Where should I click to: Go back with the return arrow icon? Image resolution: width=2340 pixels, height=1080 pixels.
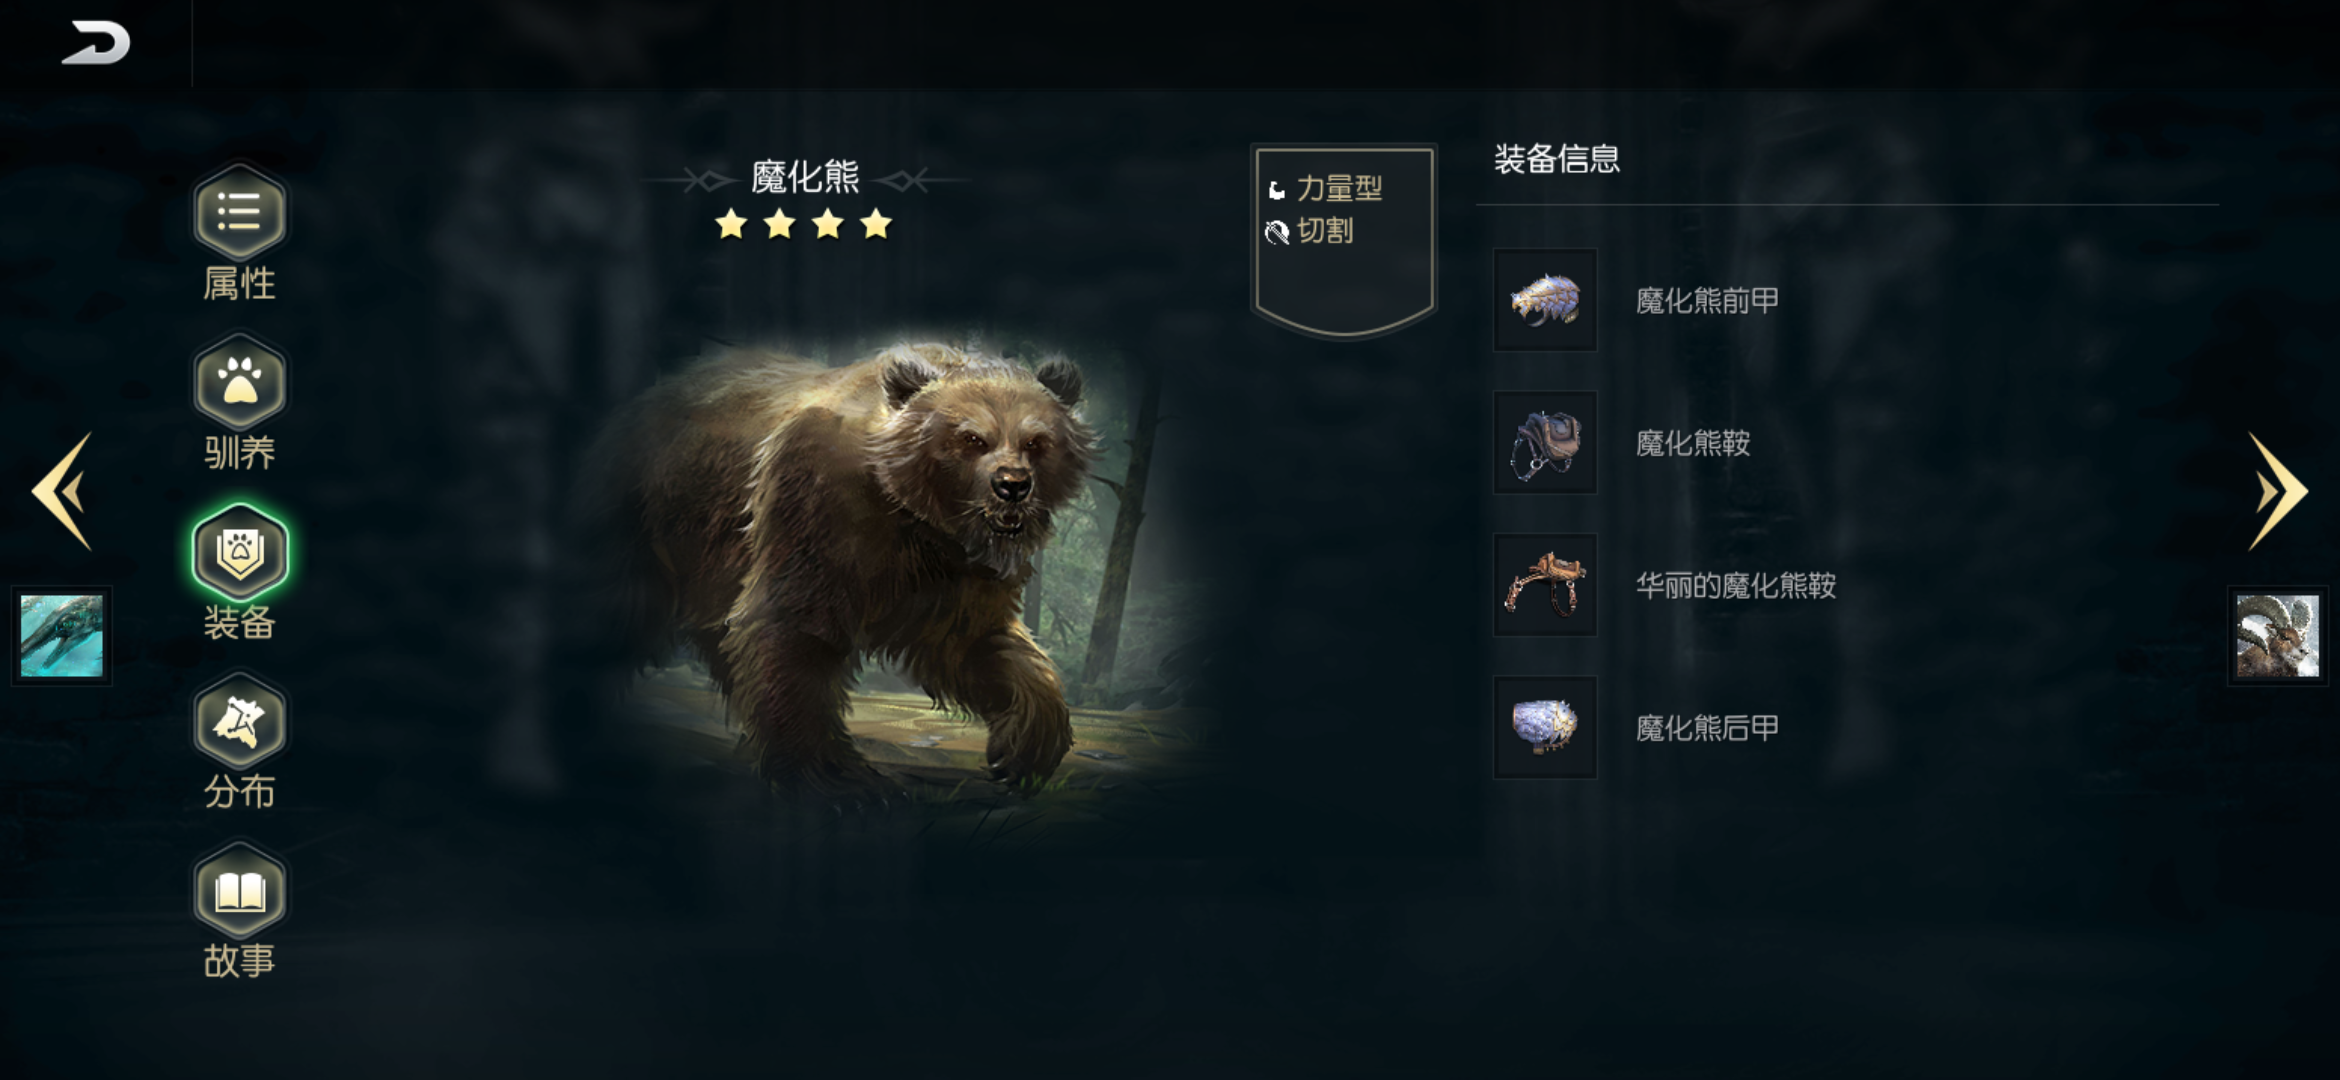click(96, 43)
